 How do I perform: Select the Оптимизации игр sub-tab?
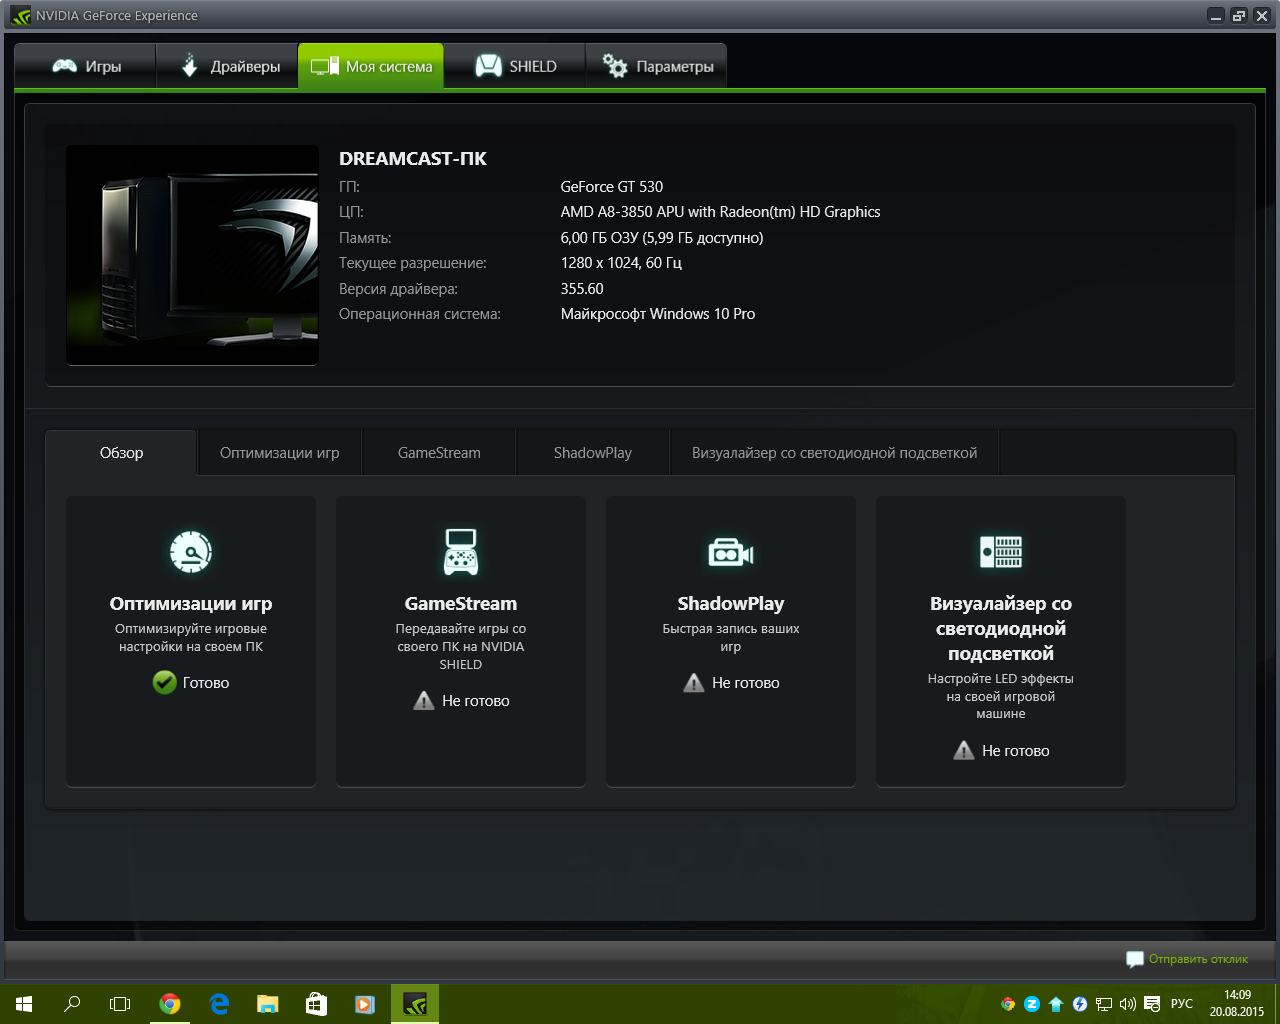(x=279, y=453)
